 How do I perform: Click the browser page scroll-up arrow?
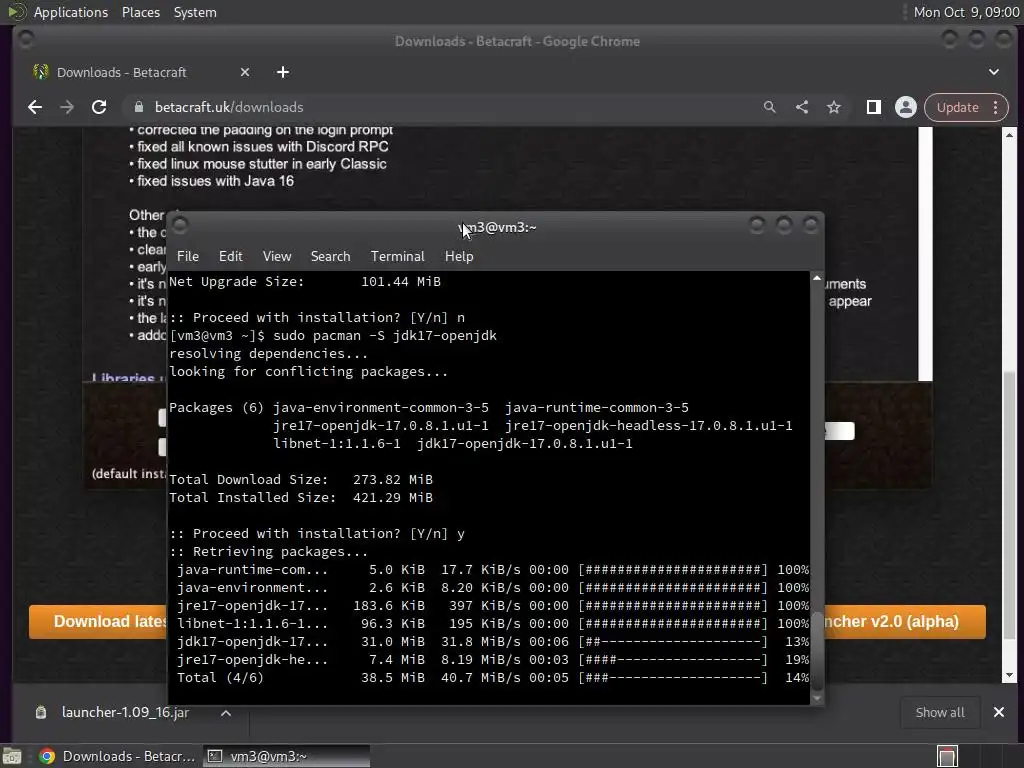click(1009, 135)
